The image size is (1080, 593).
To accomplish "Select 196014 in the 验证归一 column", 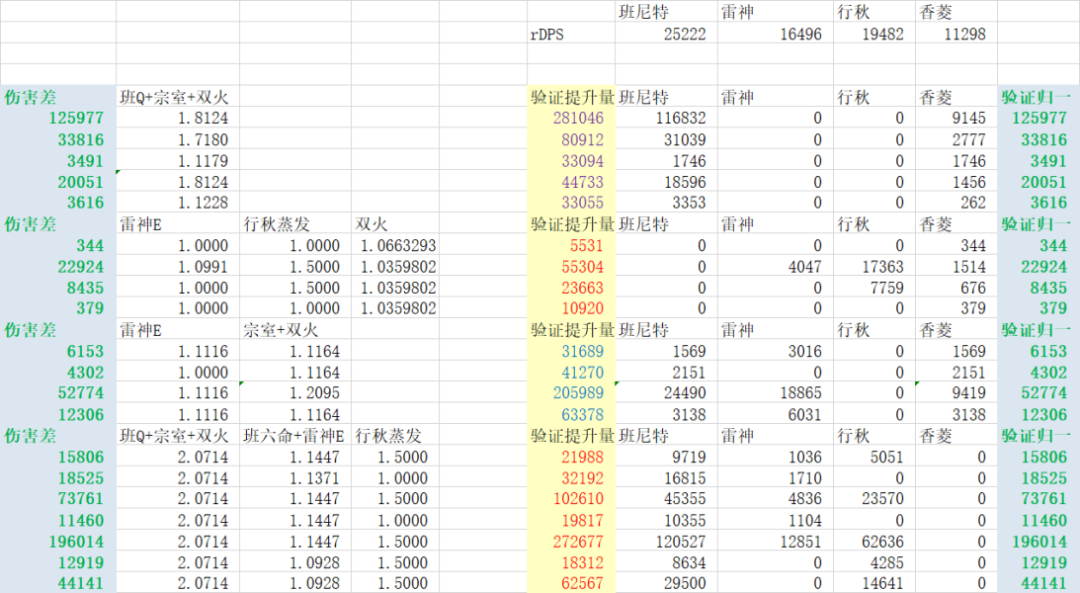I will pyautogui.click(x=1039, y=541).
